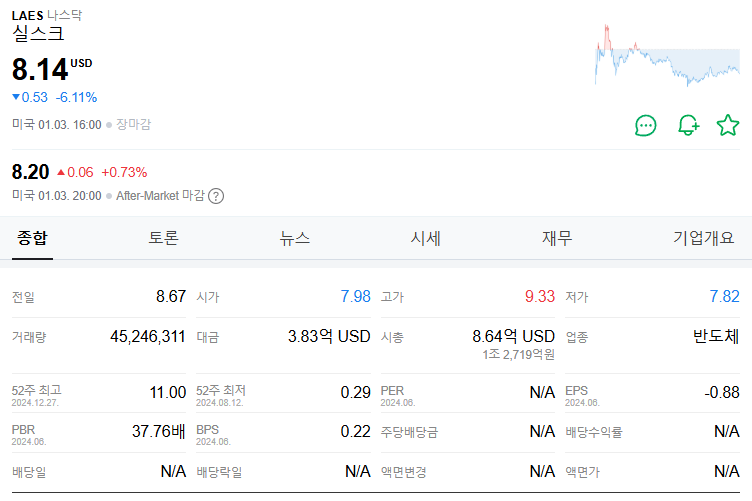The height and width of the screenshot is (501, 752).
Task: Select the 종합 tab
Action: (32, 238)
